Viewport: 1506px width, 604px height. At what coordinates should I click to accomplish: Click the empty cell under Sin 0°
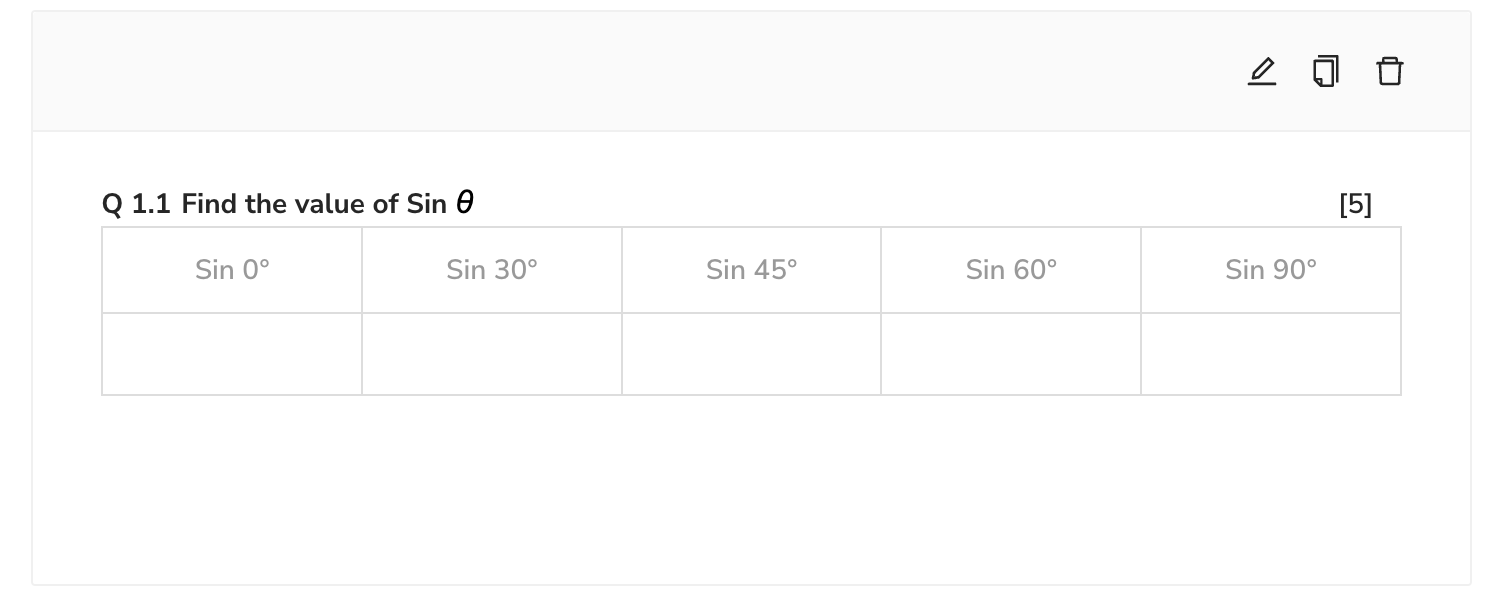(232, 354)
